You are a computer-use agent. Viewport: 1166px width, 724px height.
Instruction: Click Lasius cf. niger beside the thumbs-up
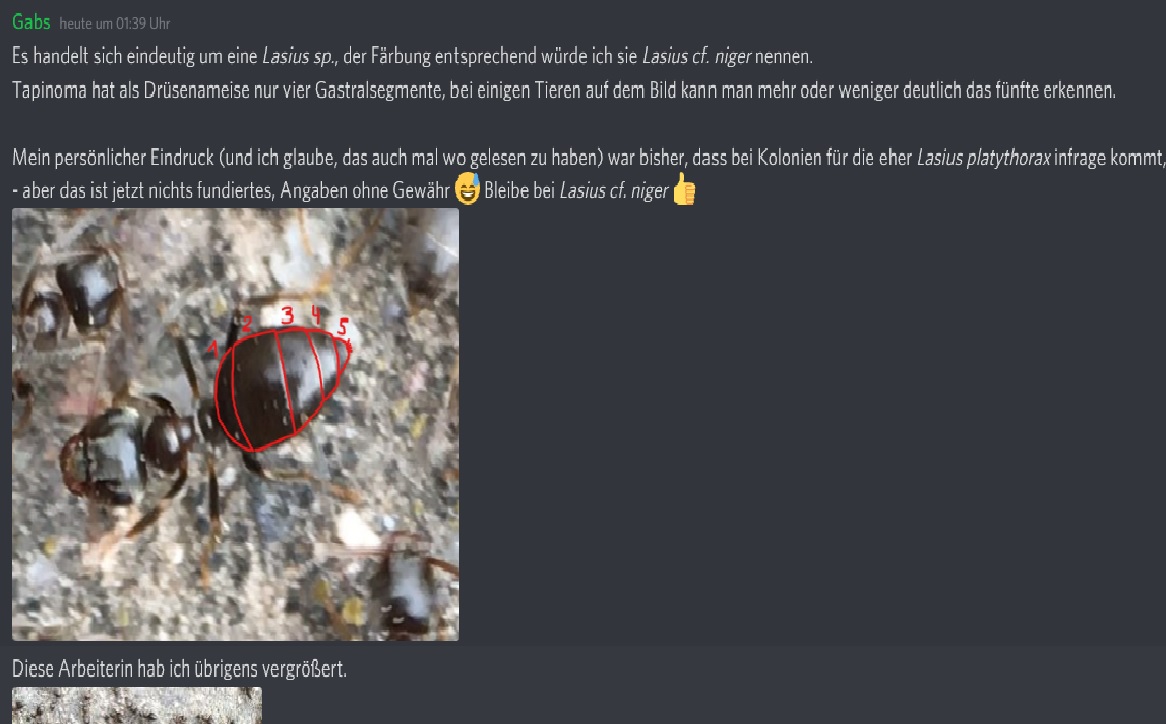coord(613,191)
